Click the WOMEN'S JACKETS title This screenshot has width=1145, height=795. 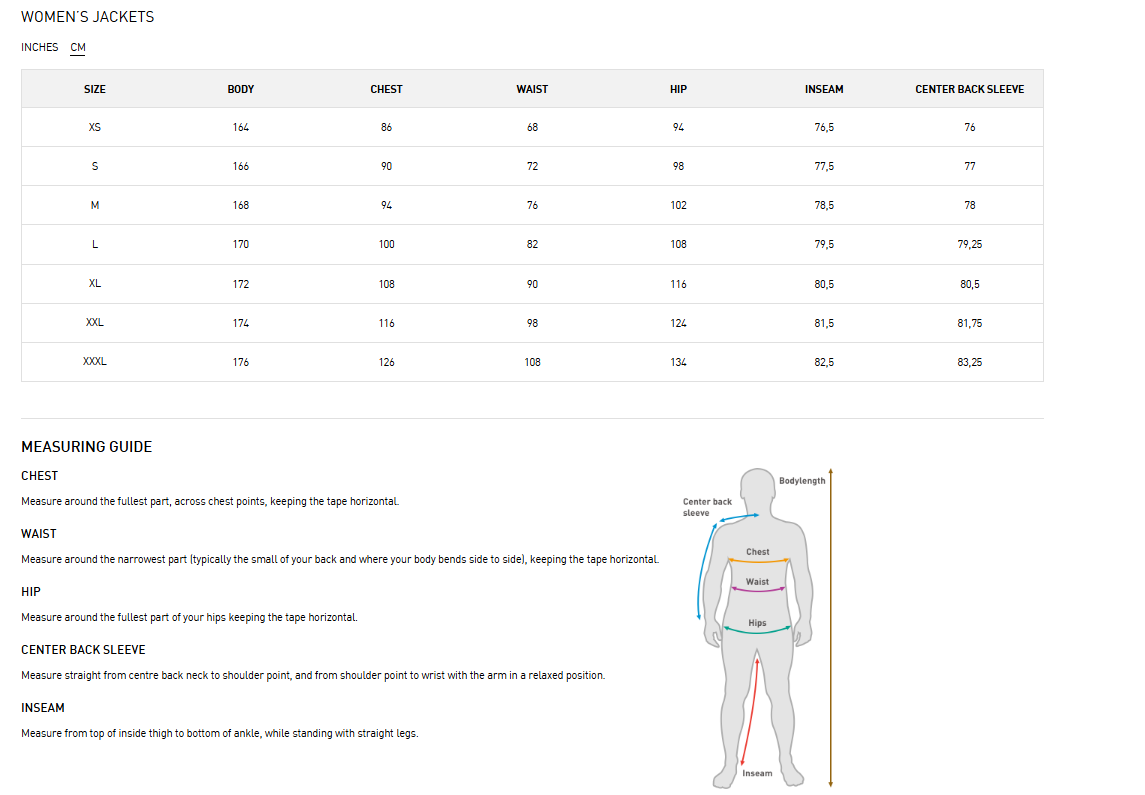(x=88, y=17)
